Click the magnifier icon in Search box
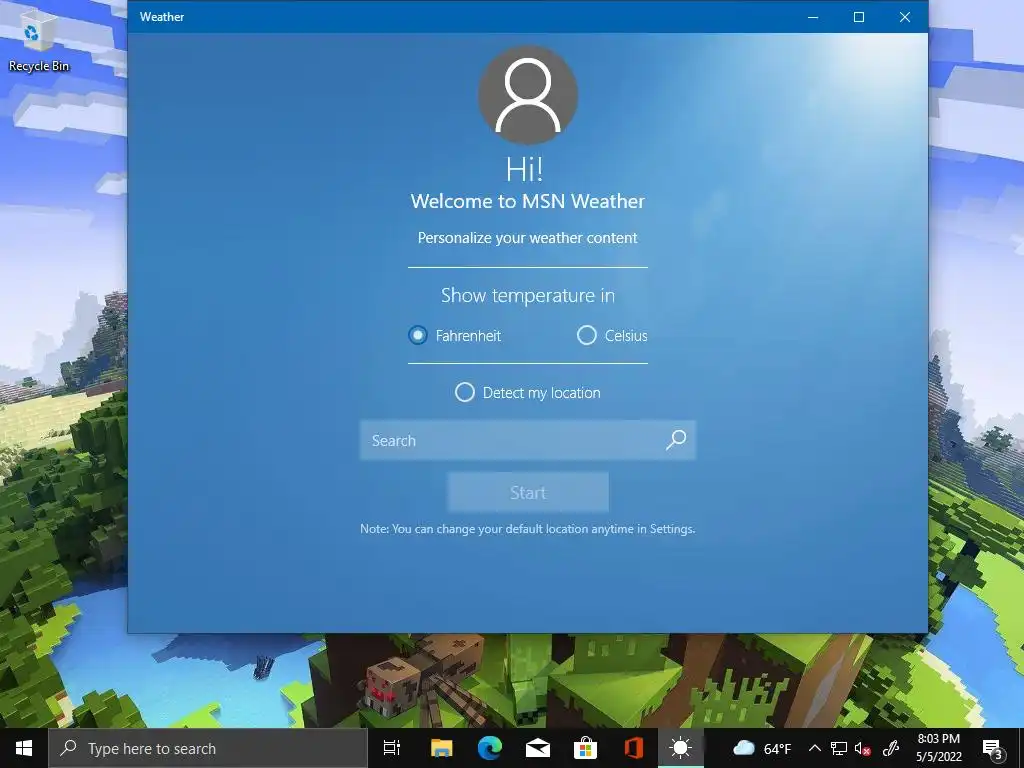The width and height of the screenshot is (1024, 768). (x=676, y=440)
